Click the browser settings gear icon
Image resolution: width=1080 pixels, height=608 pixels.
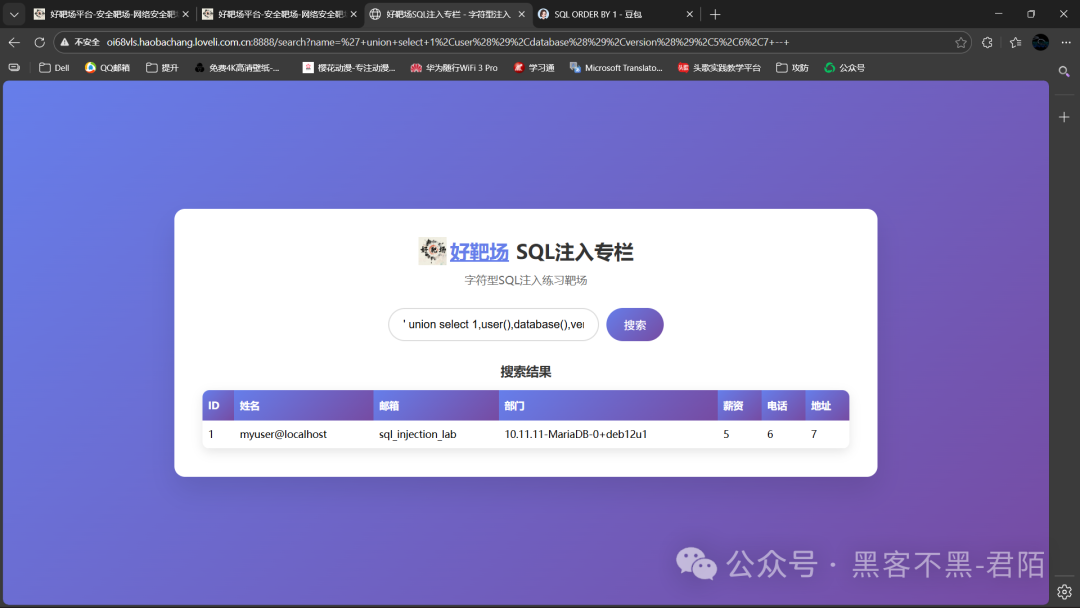click(1064, 591)
